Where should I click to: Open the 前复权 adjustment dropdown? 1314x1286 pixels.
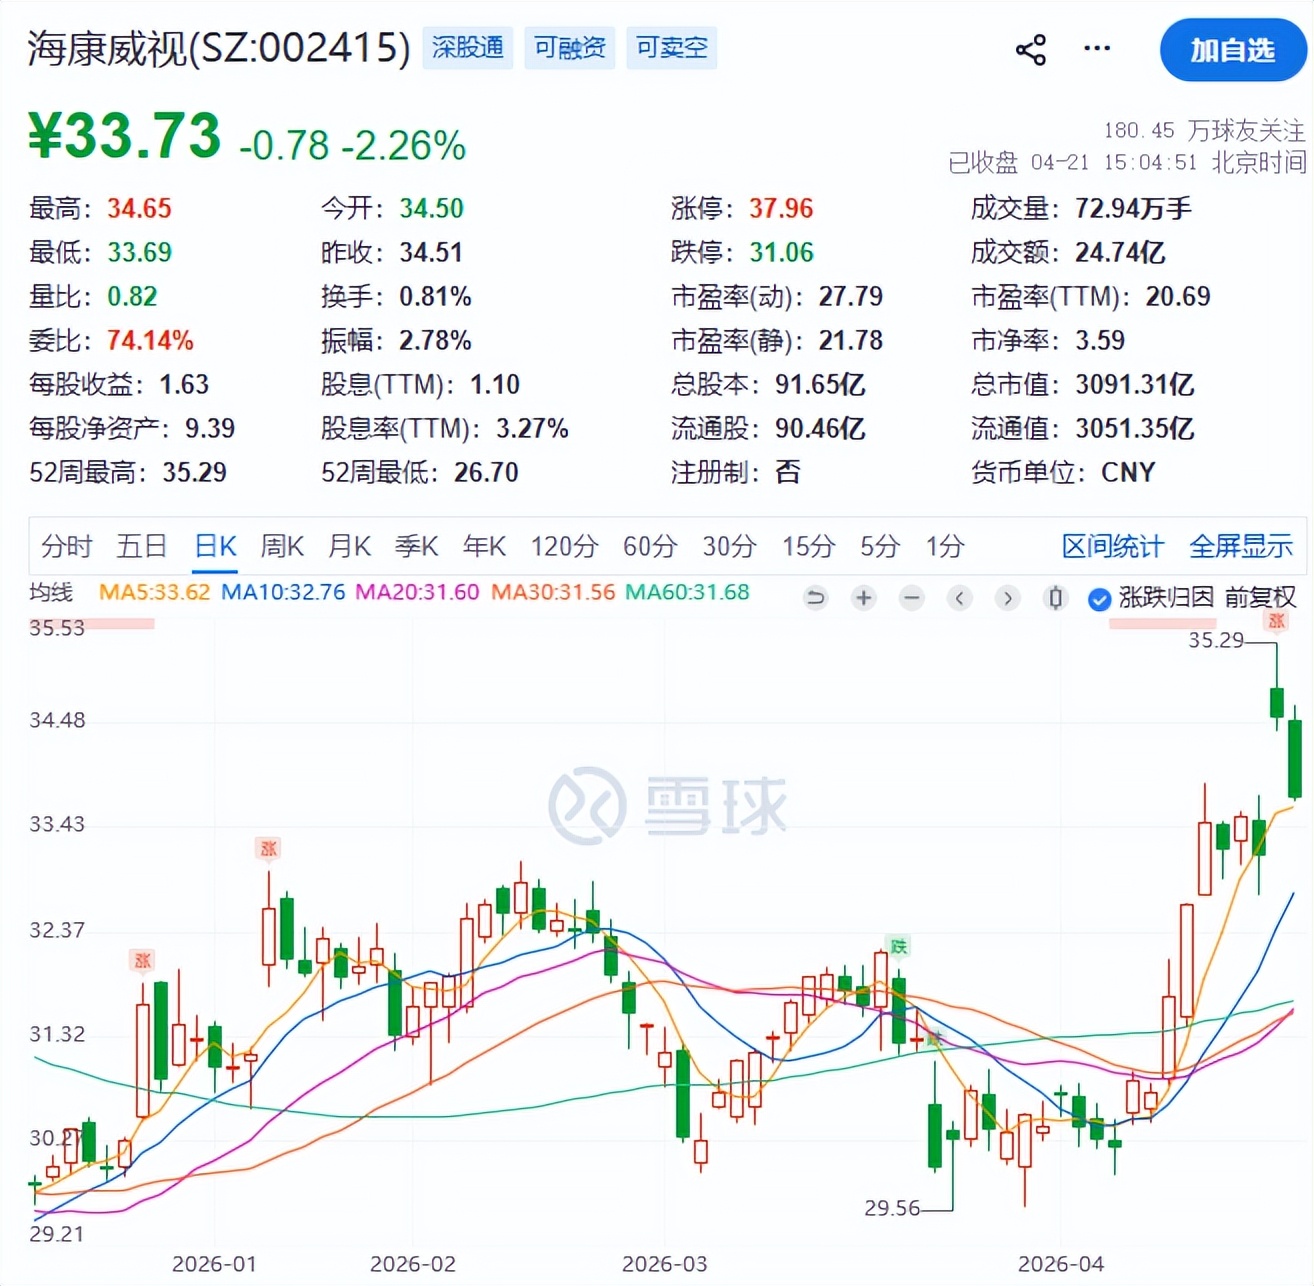tap(1260, 597)
